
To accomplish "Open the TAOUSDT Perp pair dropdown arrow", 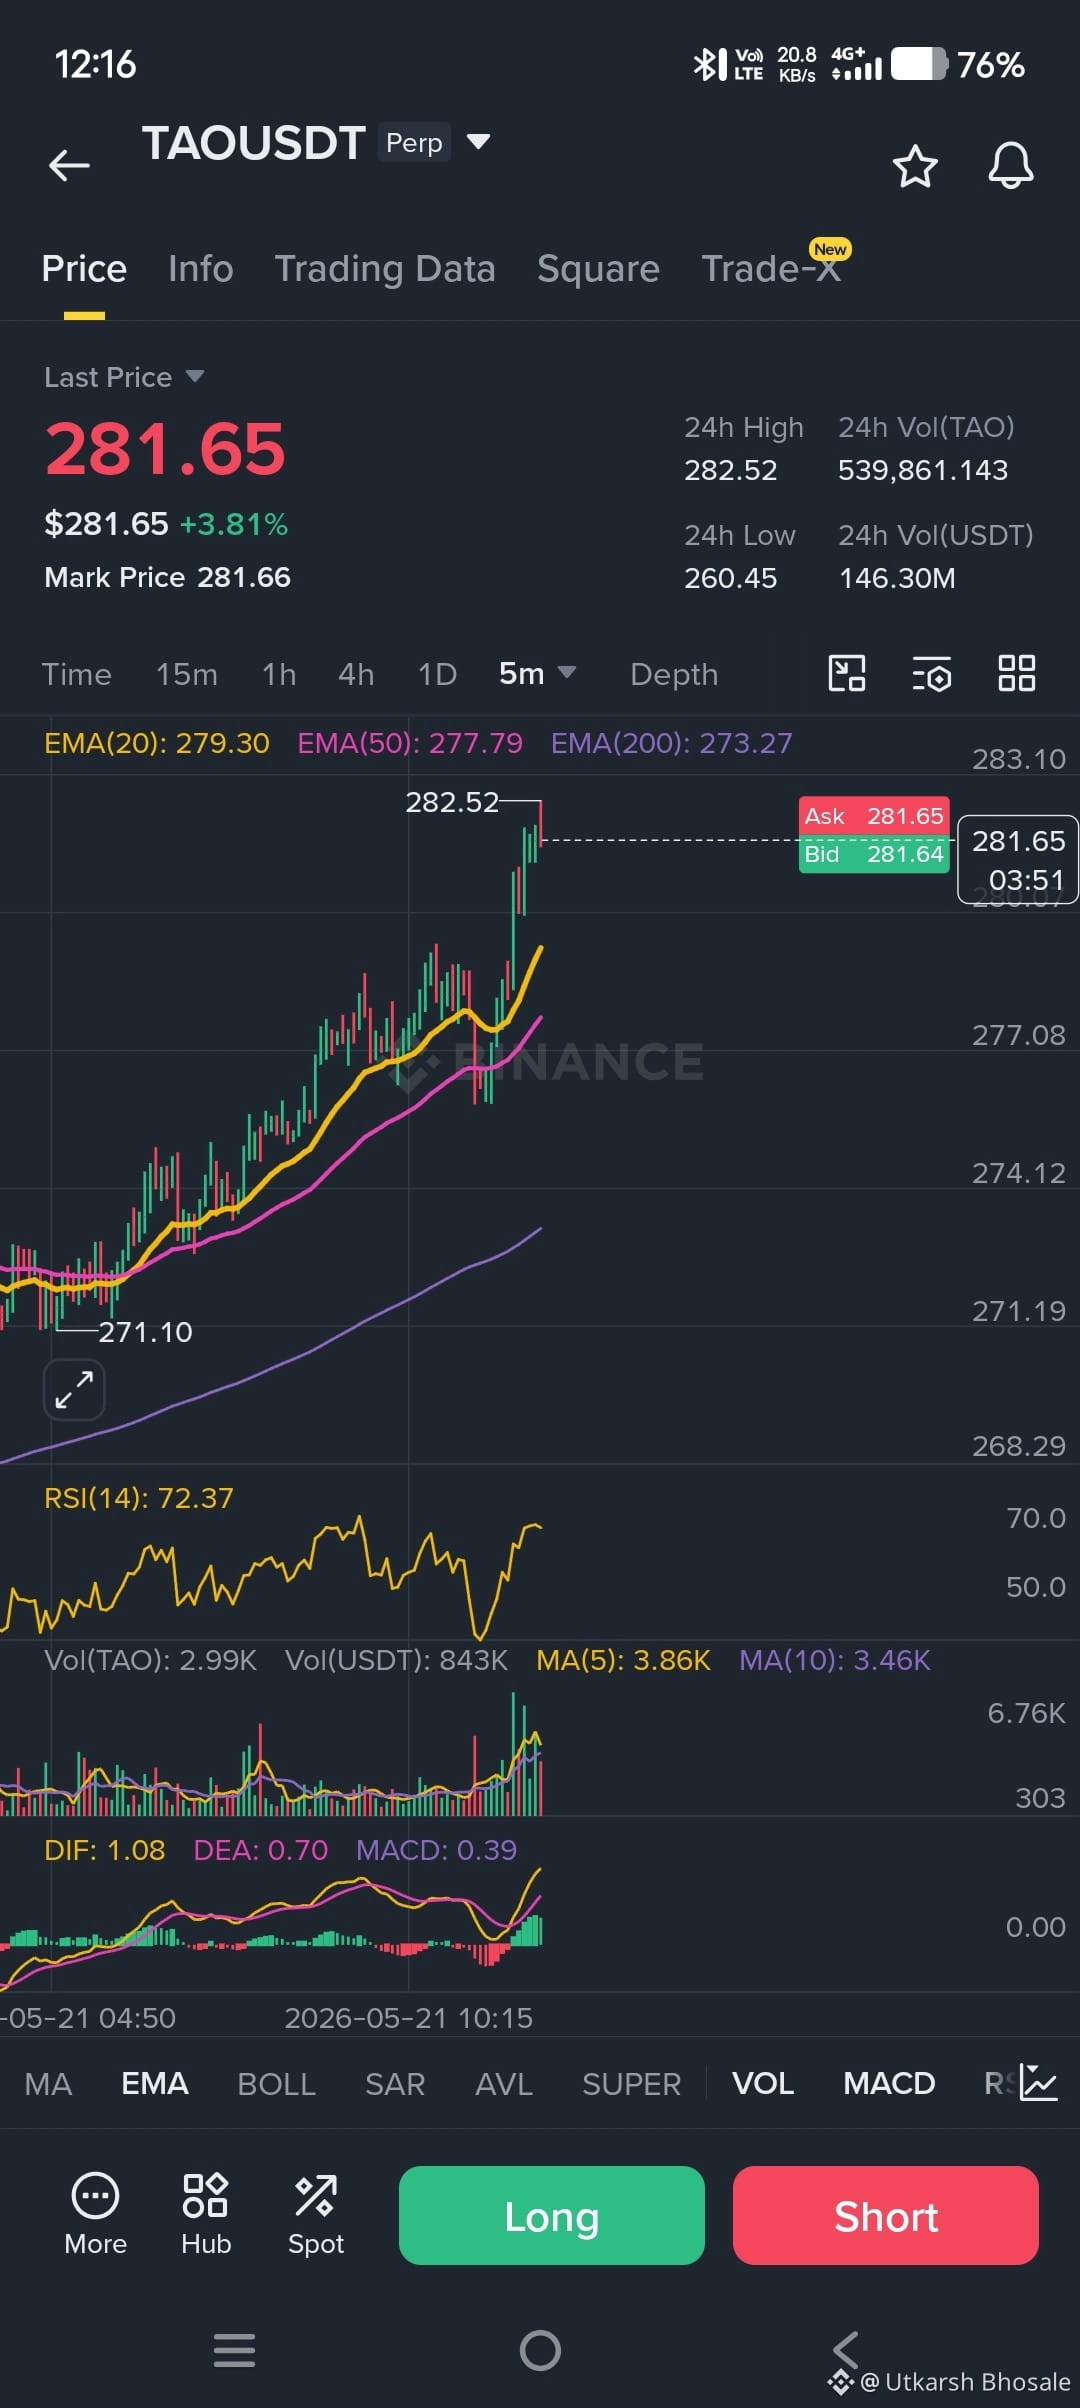I will 479,142.
